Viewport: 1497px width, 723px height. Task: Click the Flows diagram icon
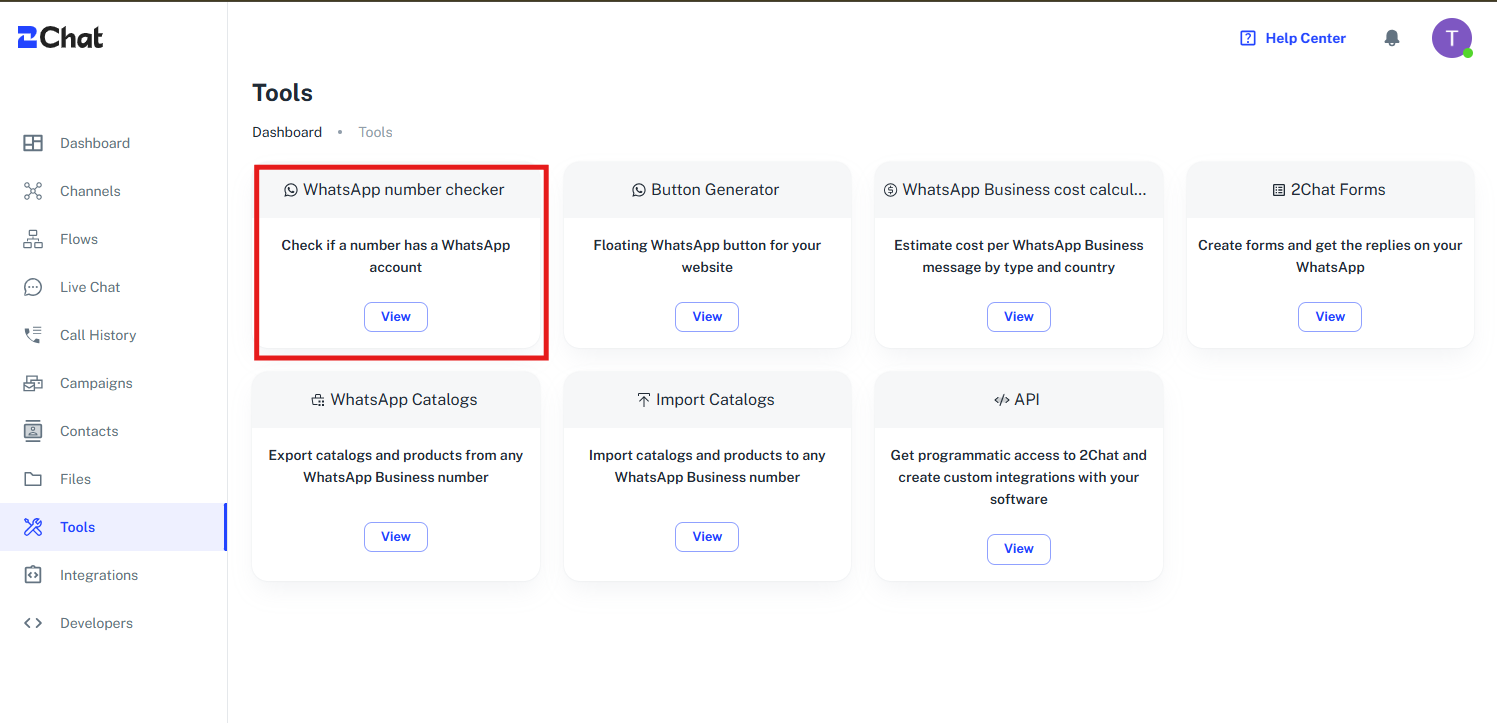[33, 239]
